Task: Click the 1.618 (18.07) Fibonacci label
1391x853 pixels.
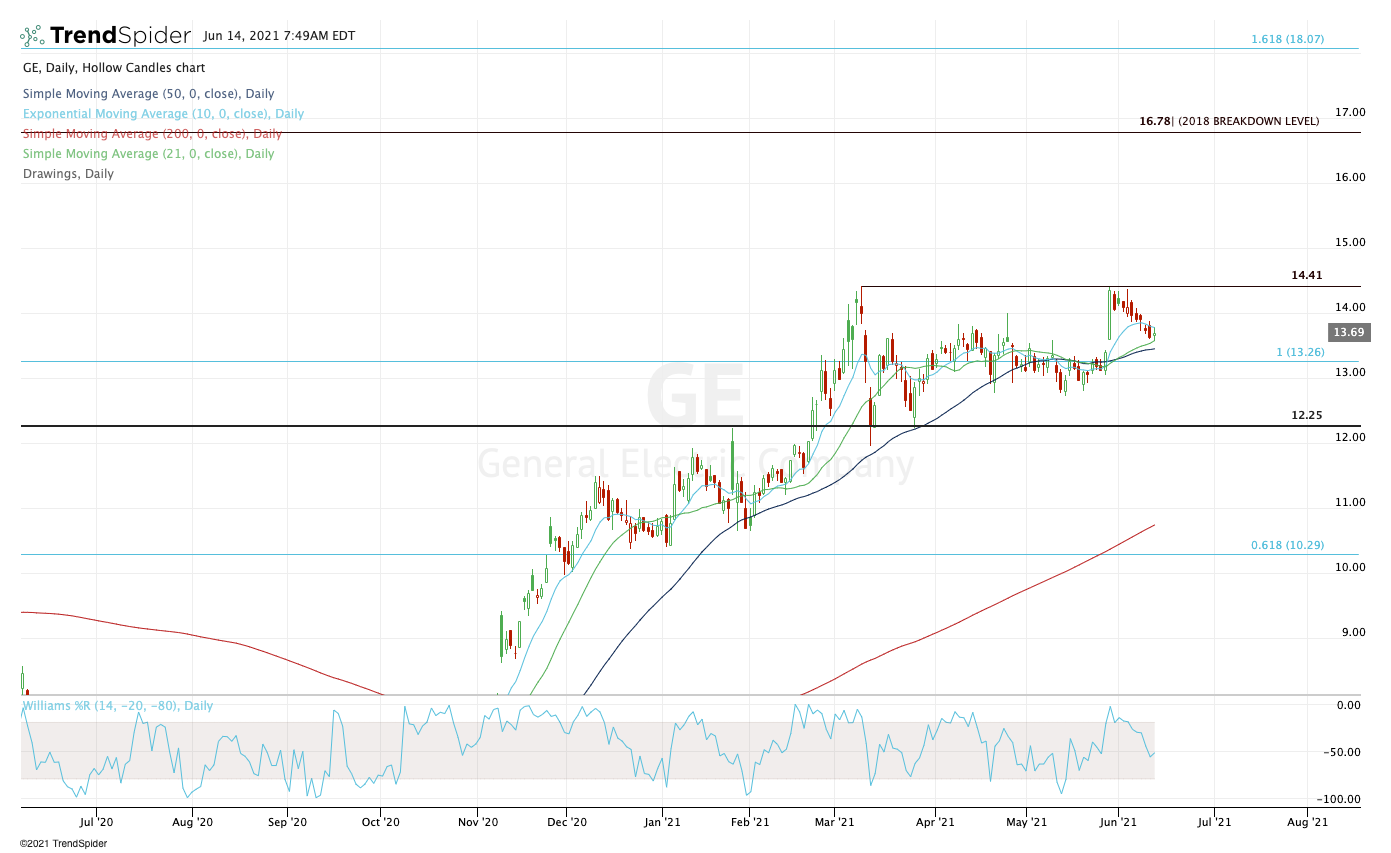Action: tap(1287, 39)
